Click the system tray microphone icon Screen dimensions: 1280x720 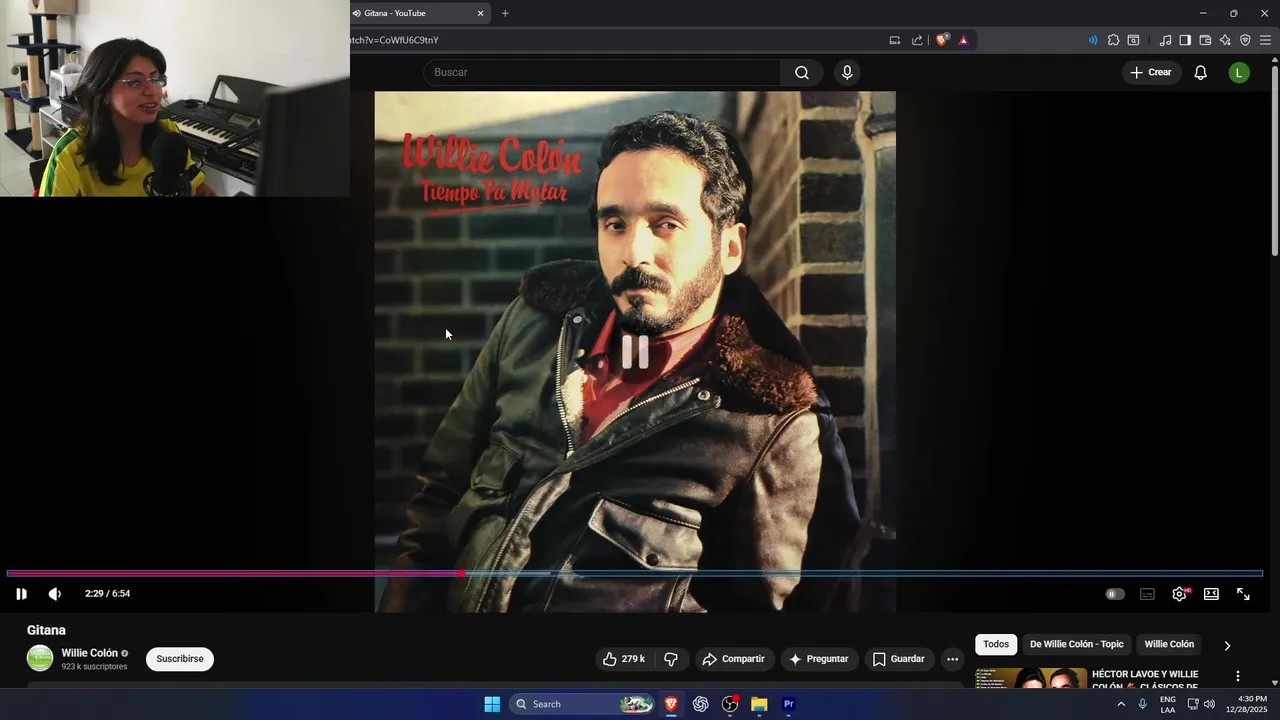[1142, 704]
